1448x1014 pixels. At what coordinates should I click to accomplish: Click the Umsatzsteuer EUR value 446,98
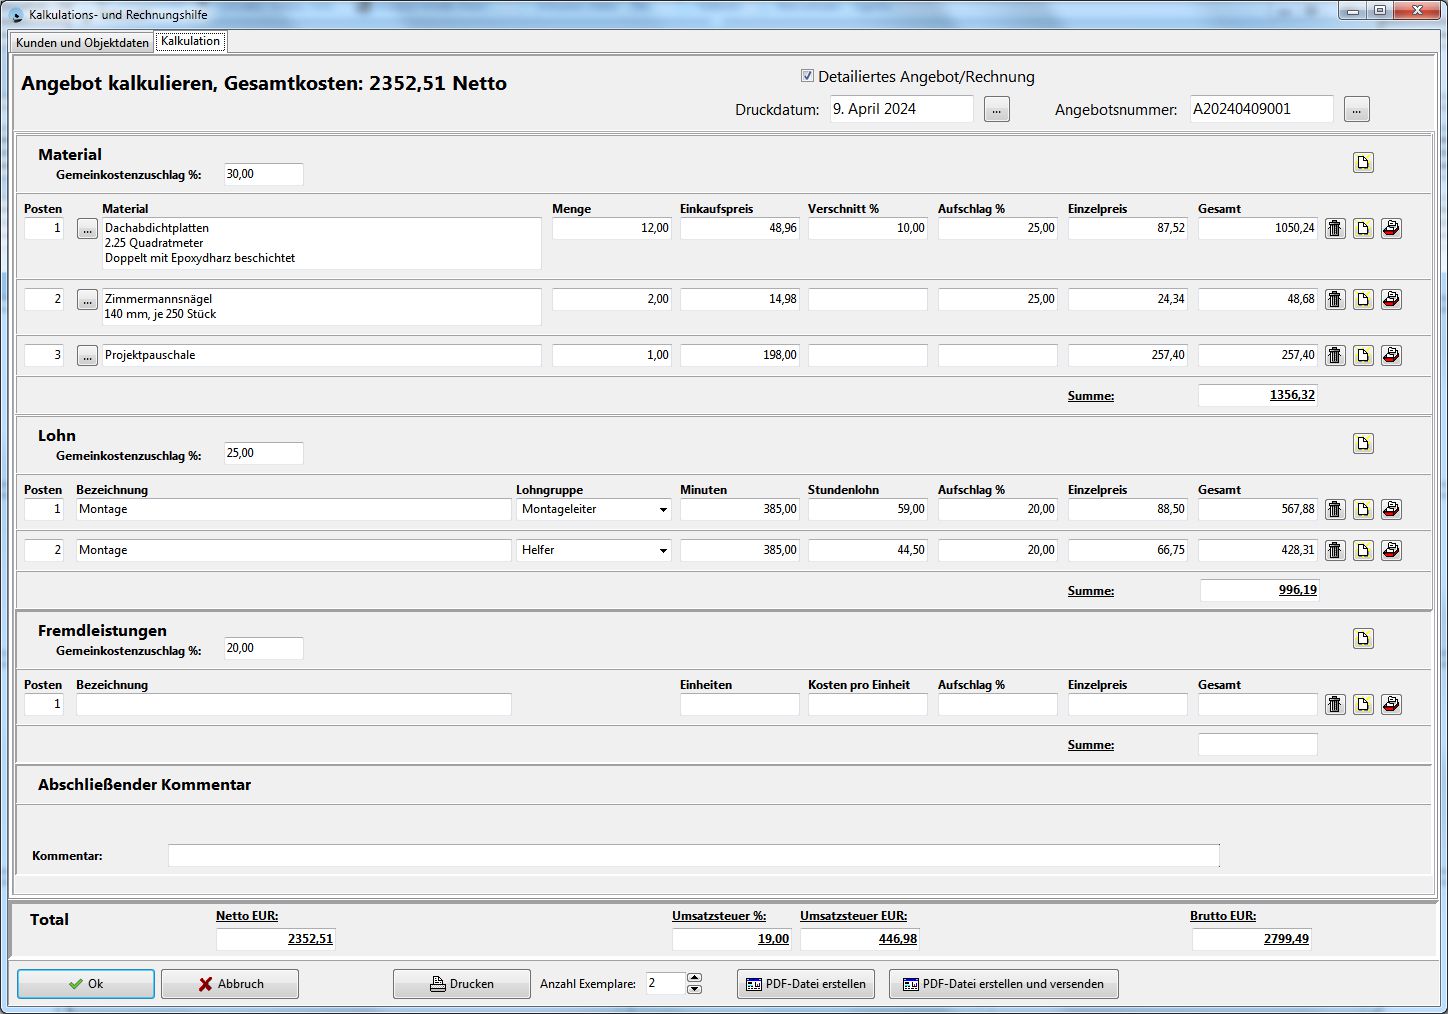859,939
